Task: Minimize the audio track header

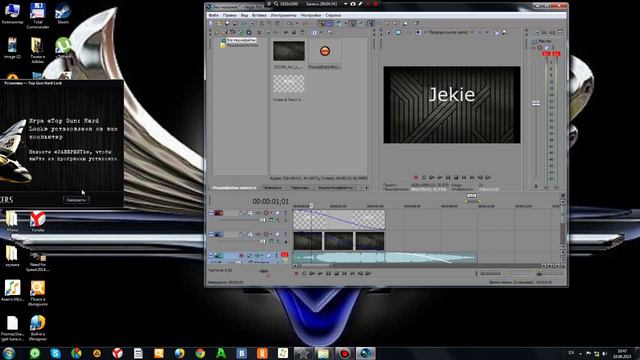Action: (x=211, y=255)
